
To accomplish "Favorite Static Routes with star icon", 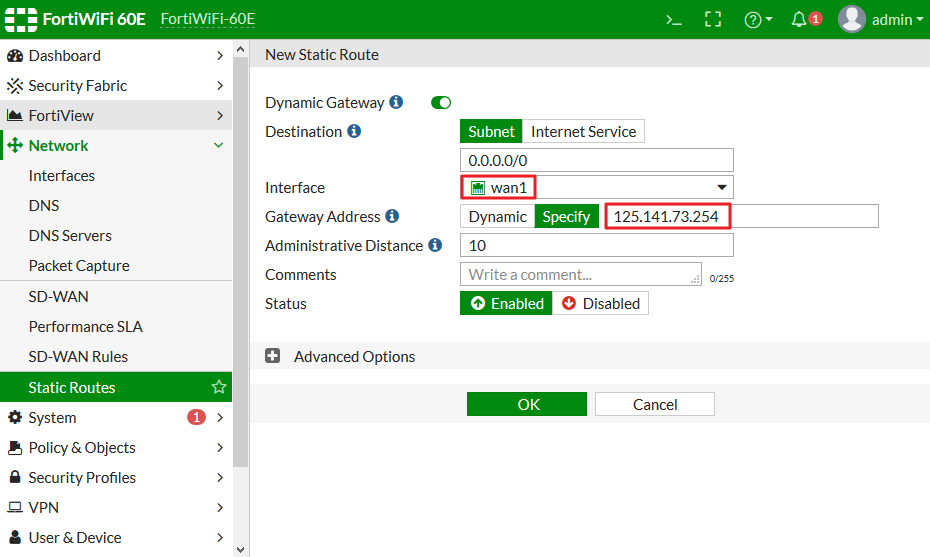I will click(x=219, y=387).
